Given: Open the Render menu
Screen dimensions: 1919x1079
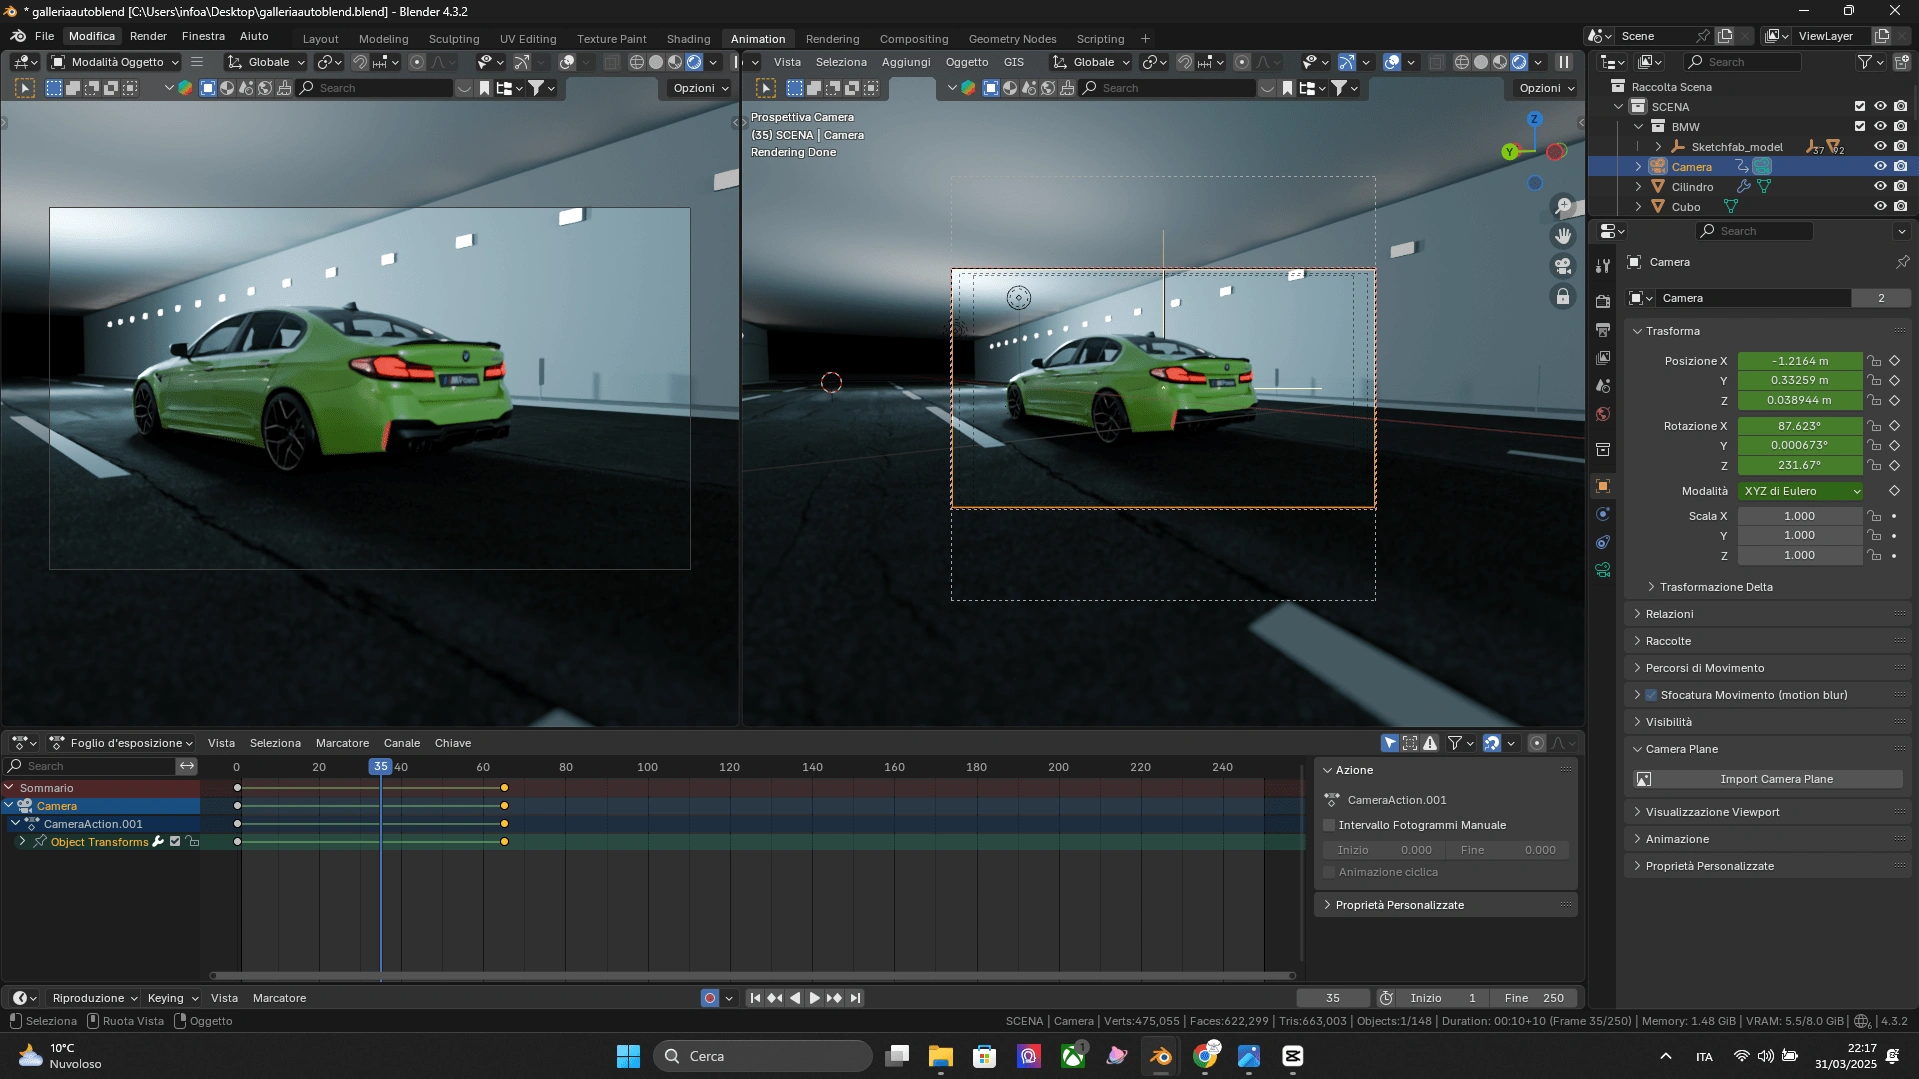Looking at the screenshot, I should pyautogui.click(x=148, y=36).
